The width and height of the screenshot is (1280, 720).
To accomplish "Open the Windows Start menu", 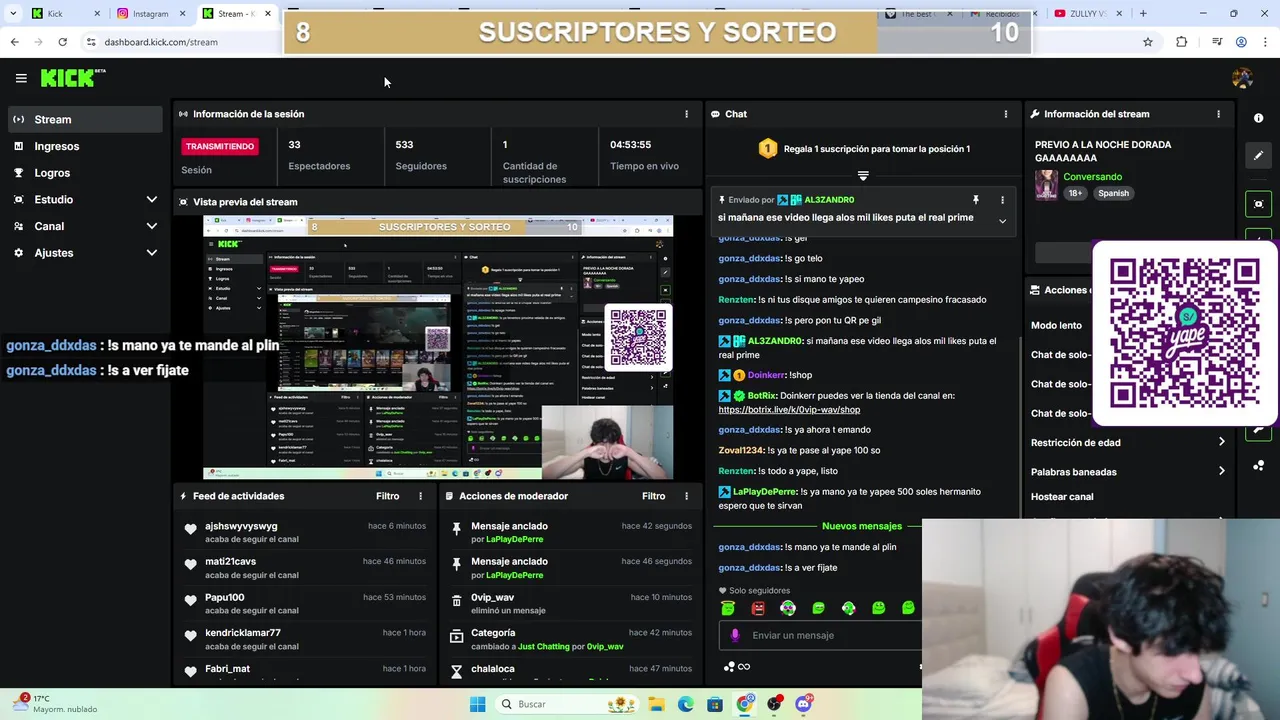I will 477,704.
